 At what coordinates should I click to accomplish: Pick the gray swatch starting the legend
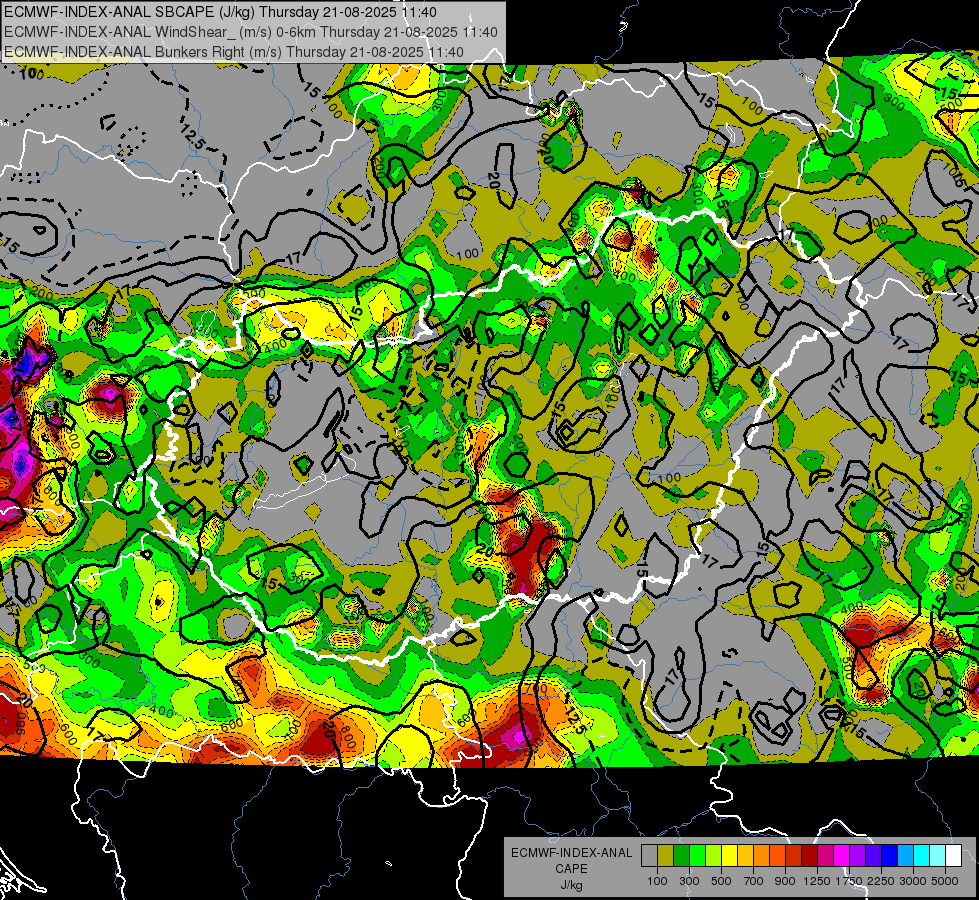[x=649, y=856]
